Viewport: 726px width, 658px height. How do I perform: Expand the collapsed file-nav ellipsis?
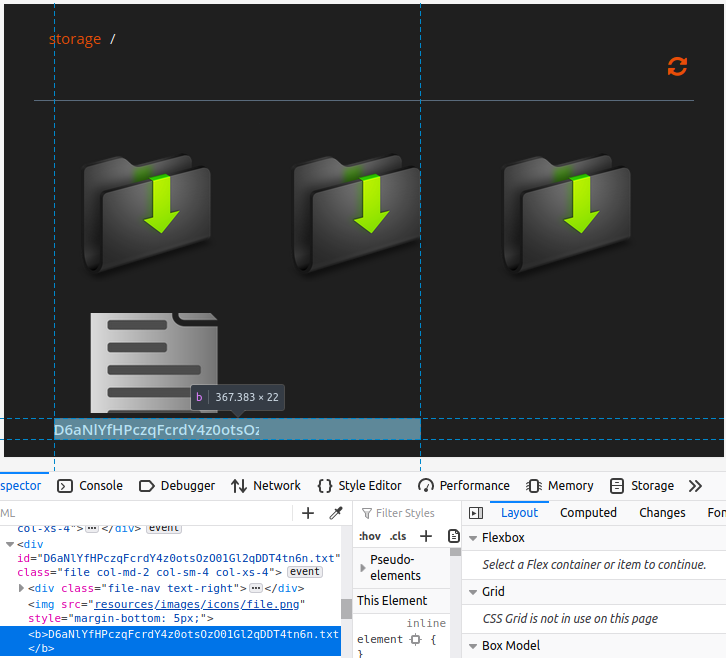256,588
